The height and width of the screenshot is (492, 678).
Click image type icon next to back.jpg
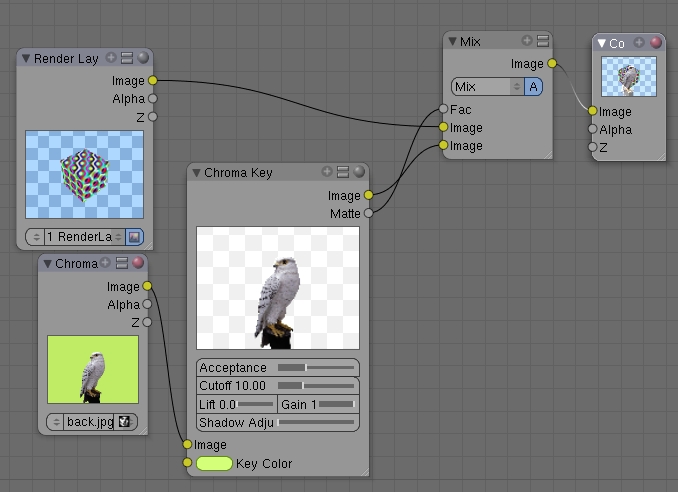click(x=126, y=422)
